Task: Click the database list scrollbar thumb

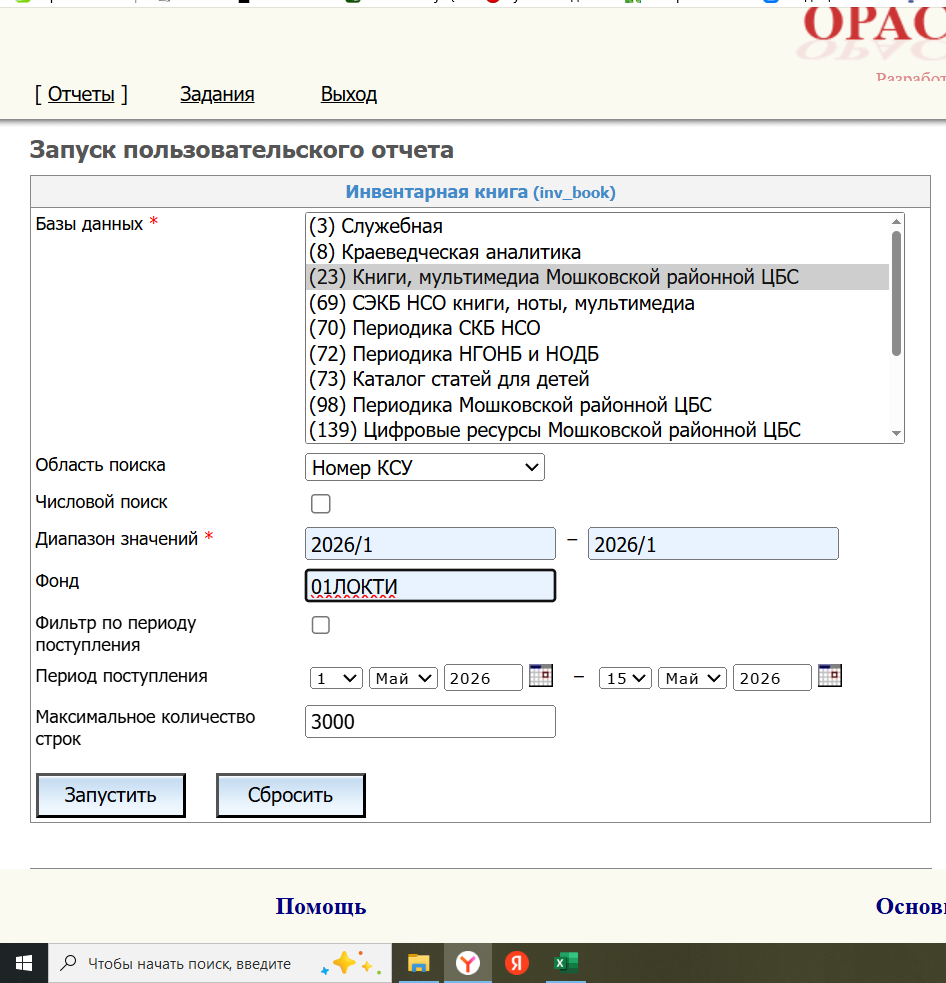Action: (896, 293)
